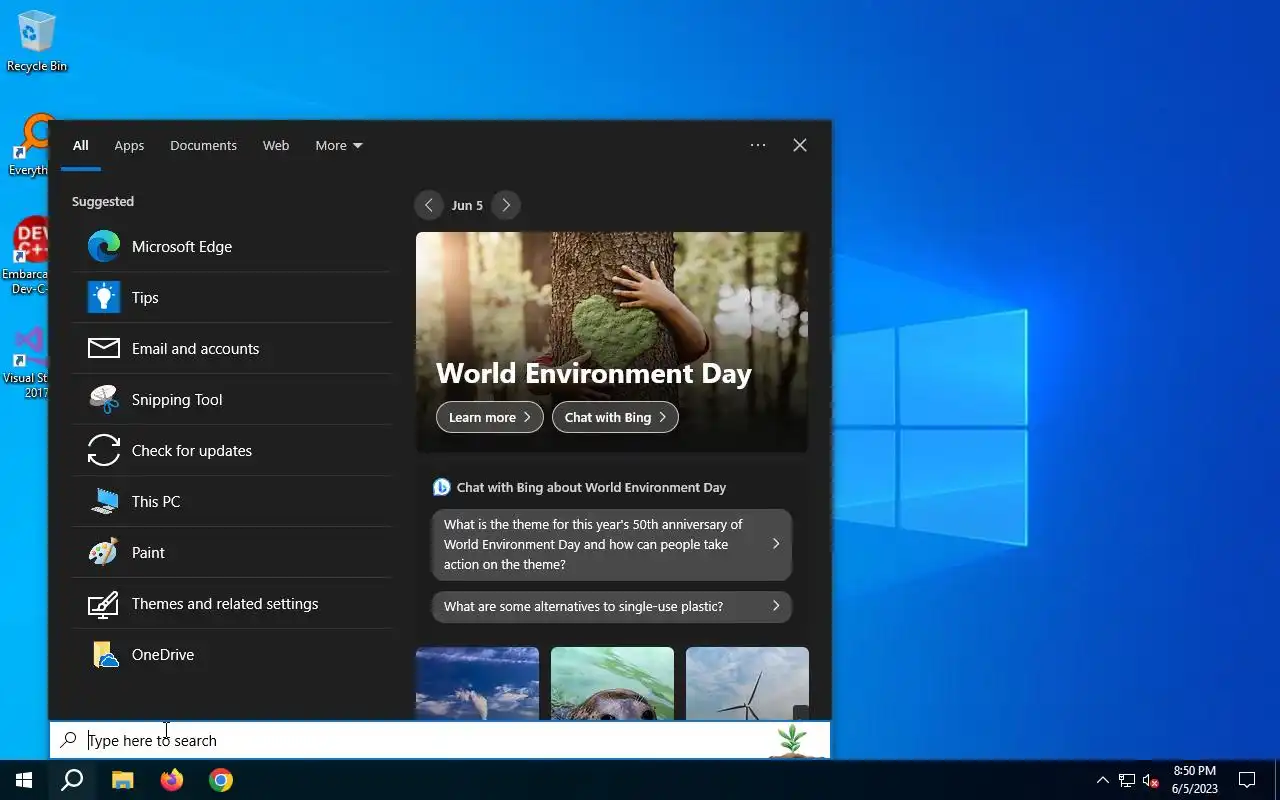Open OneDrive cloud folder icon
This screenshot has width=1280, height=800.
pos(105,654)
